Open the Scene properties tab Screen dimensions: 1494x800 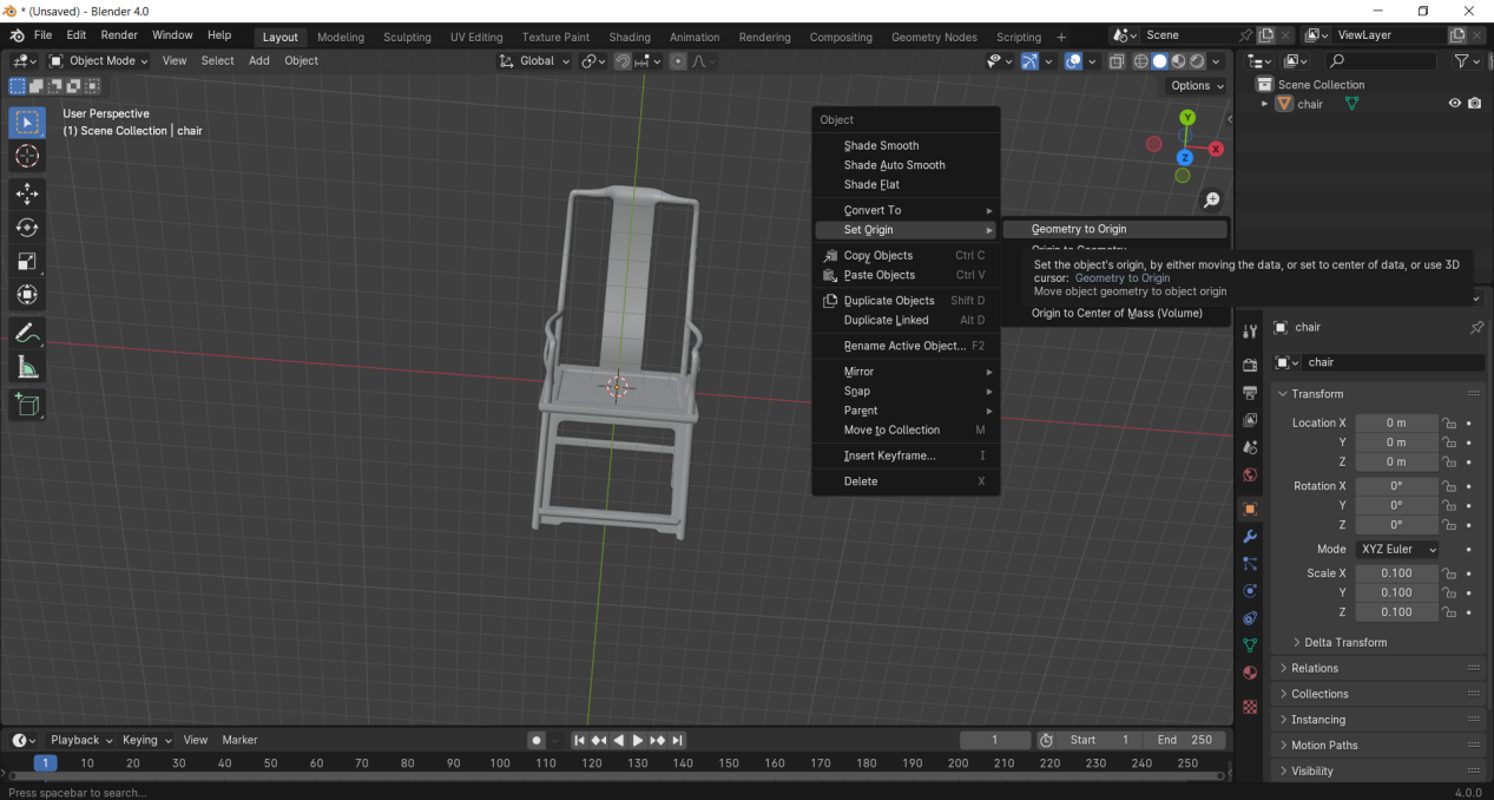[x=1249, y=447]
